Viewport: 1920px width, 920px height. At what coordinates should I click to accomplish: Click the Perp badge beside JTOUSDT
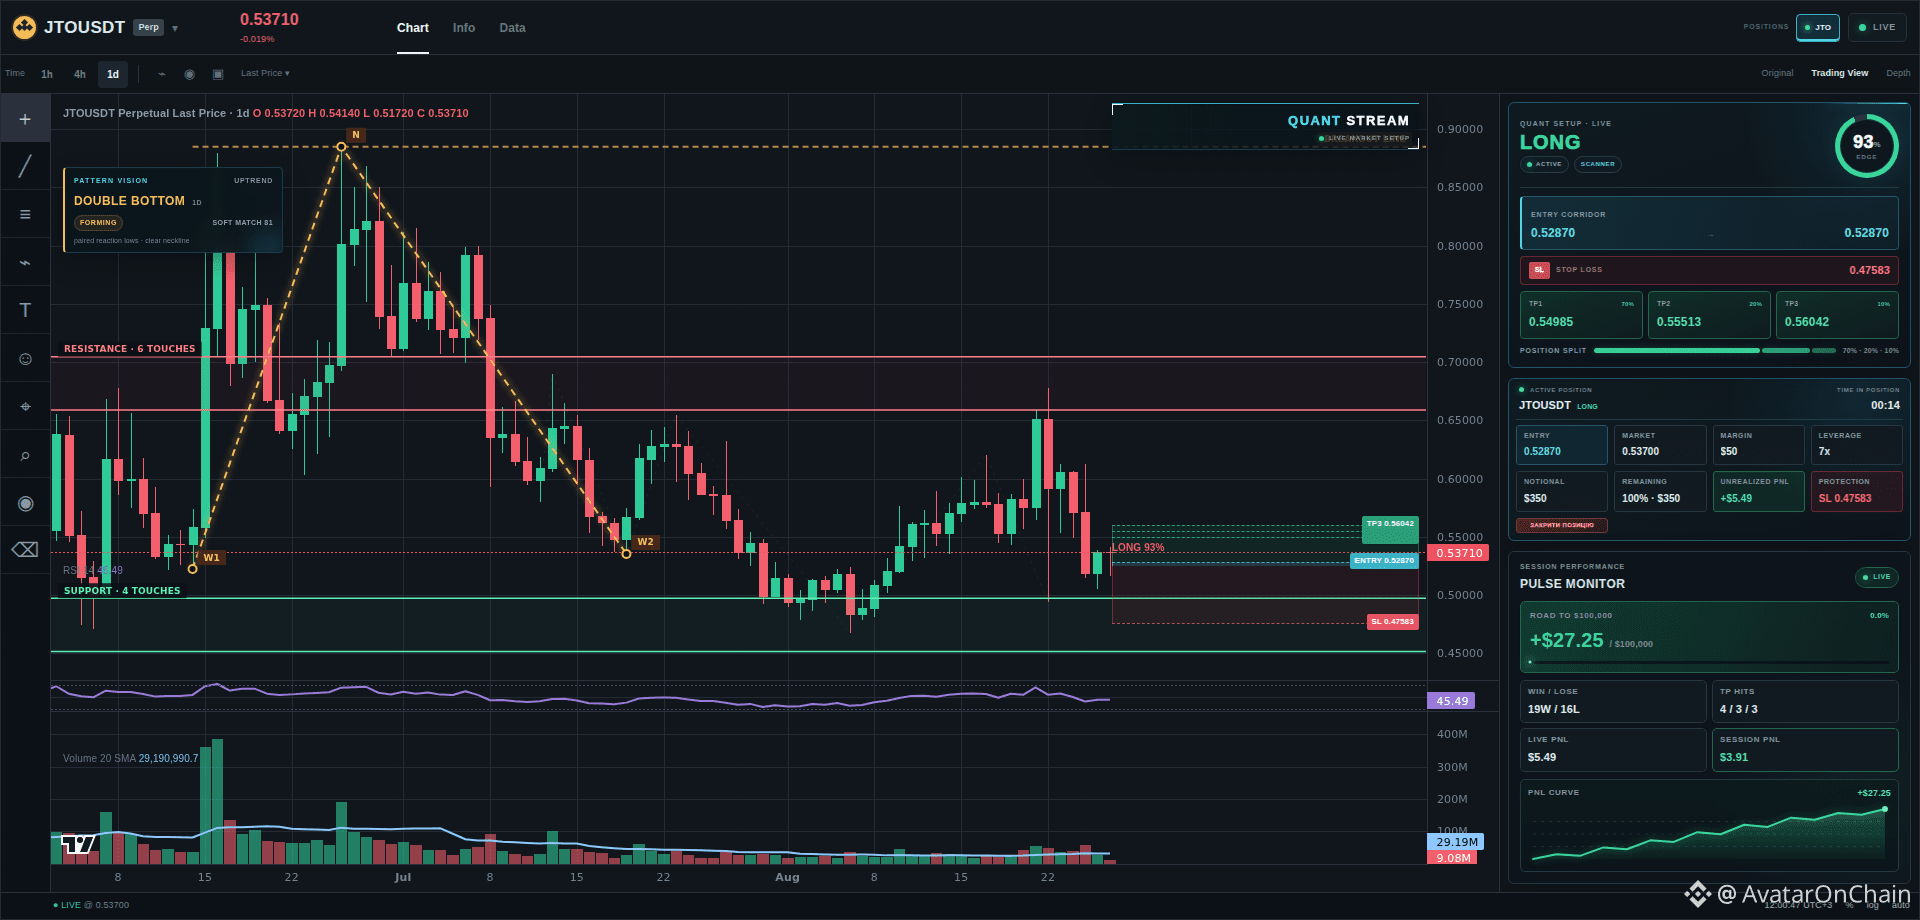[148, 28]
